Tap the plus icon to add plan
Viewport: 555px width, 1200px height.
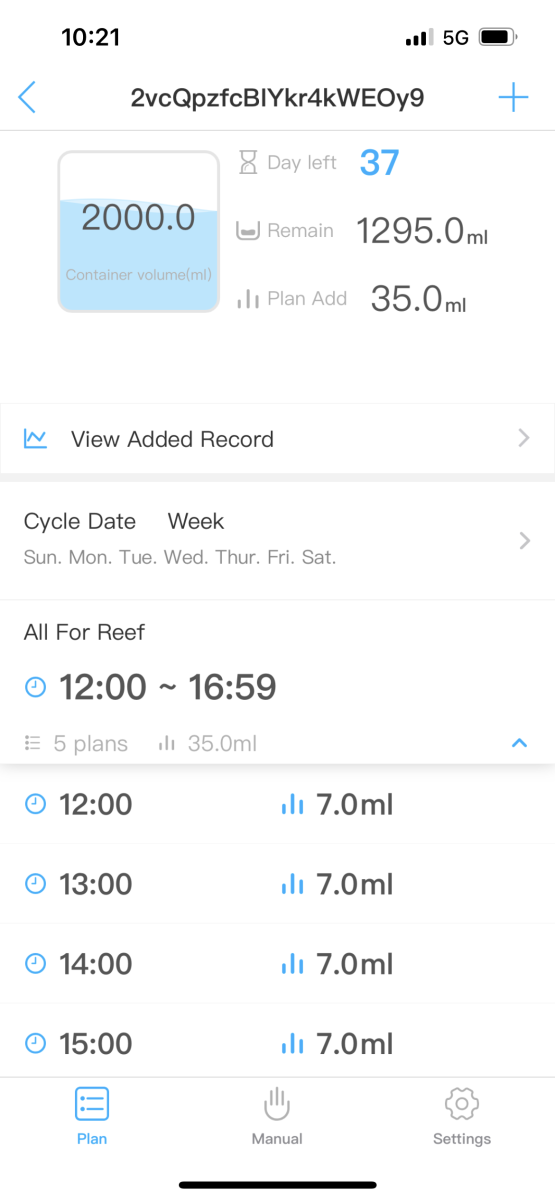pos(513,98)
